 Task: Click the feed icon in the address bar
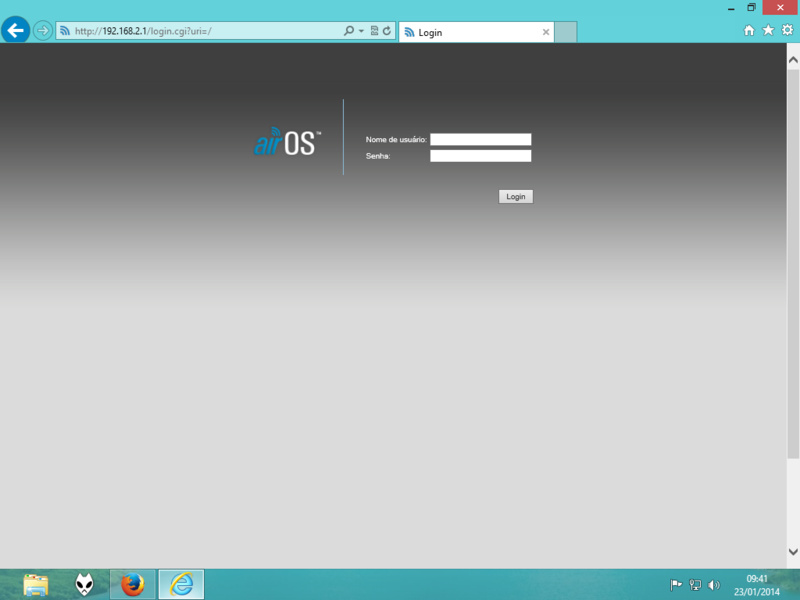(65, 31)
